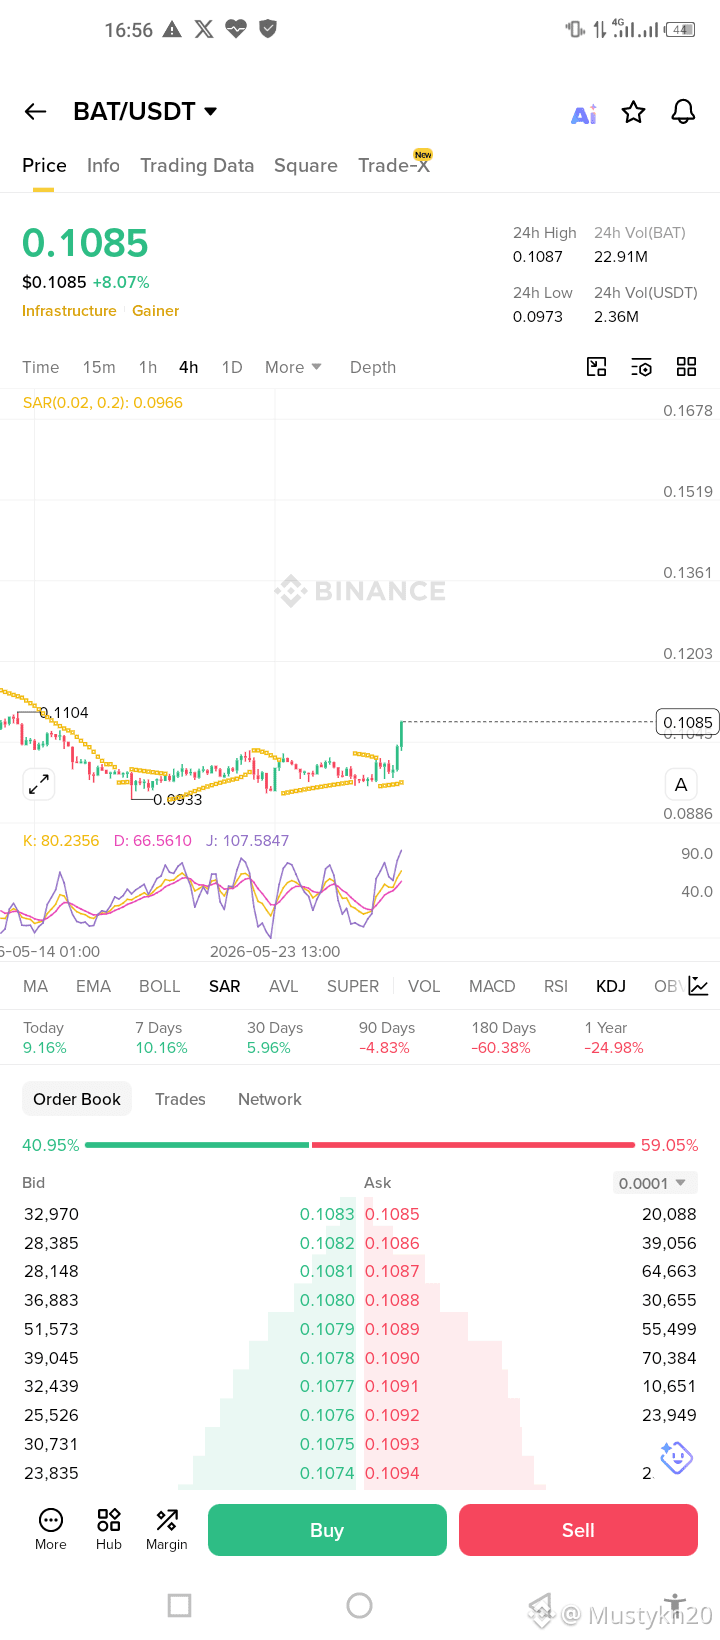Screen dimensions: 720x1640
Task: Open the floating chatbot assistant icon
Action: tap(676, 1458)
